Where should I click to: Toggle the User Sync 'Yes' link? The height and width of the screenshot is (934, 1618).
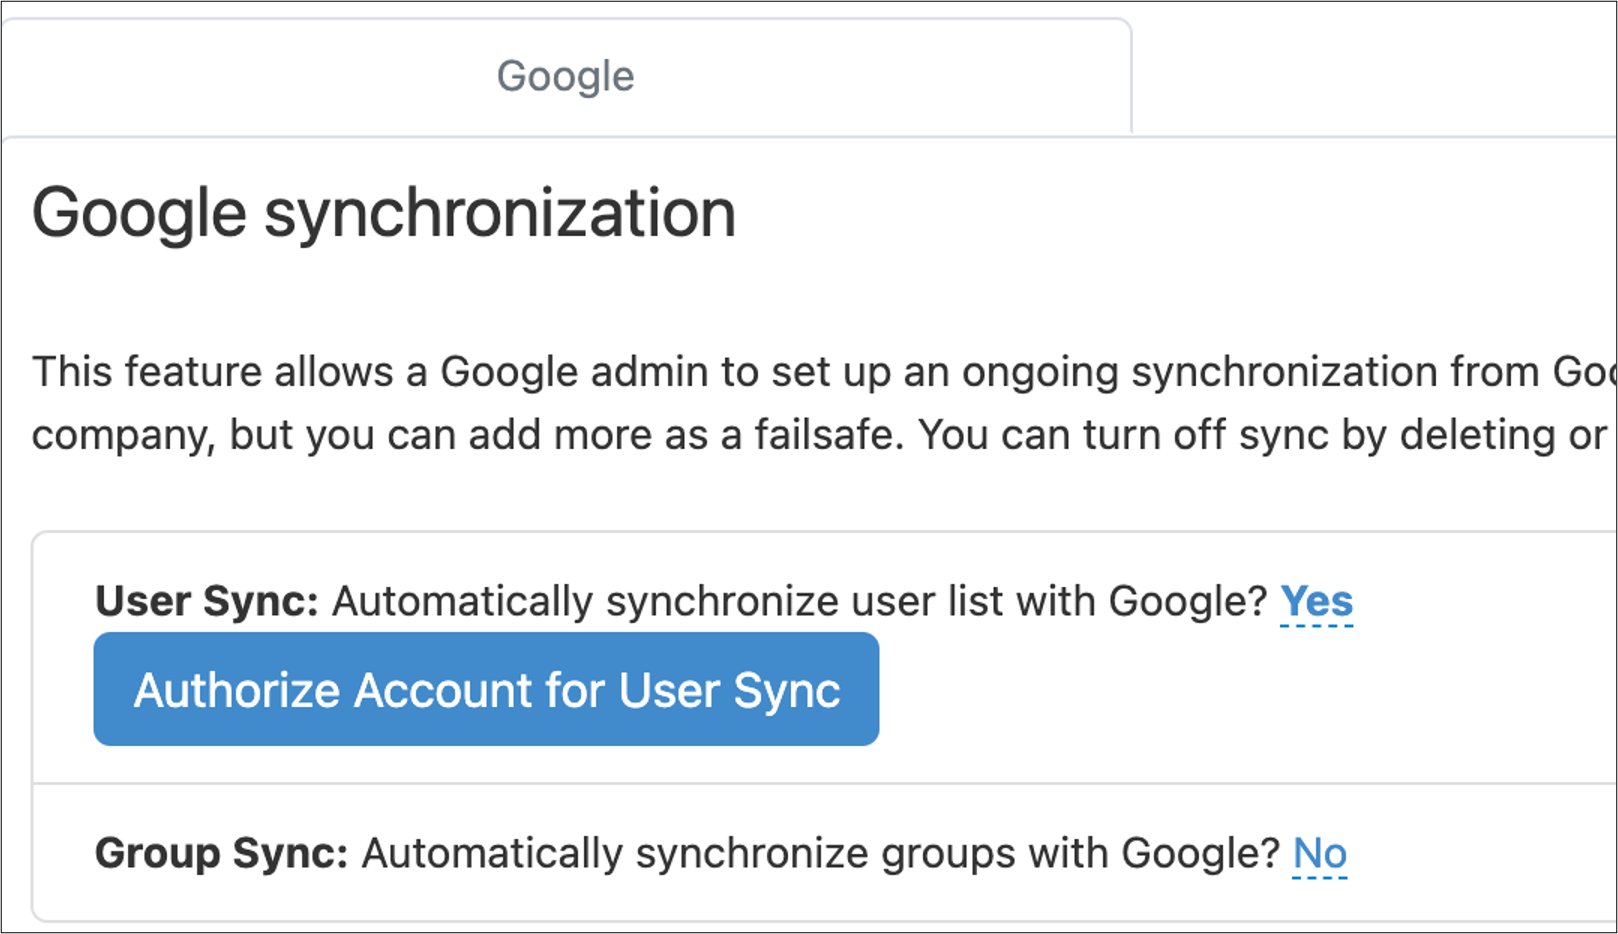coord(1316,602)
